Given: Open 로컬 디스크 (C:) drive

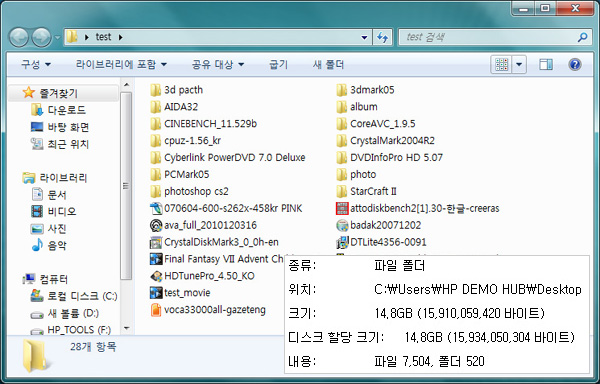Looking at the screenshot, I should point(82,296).
